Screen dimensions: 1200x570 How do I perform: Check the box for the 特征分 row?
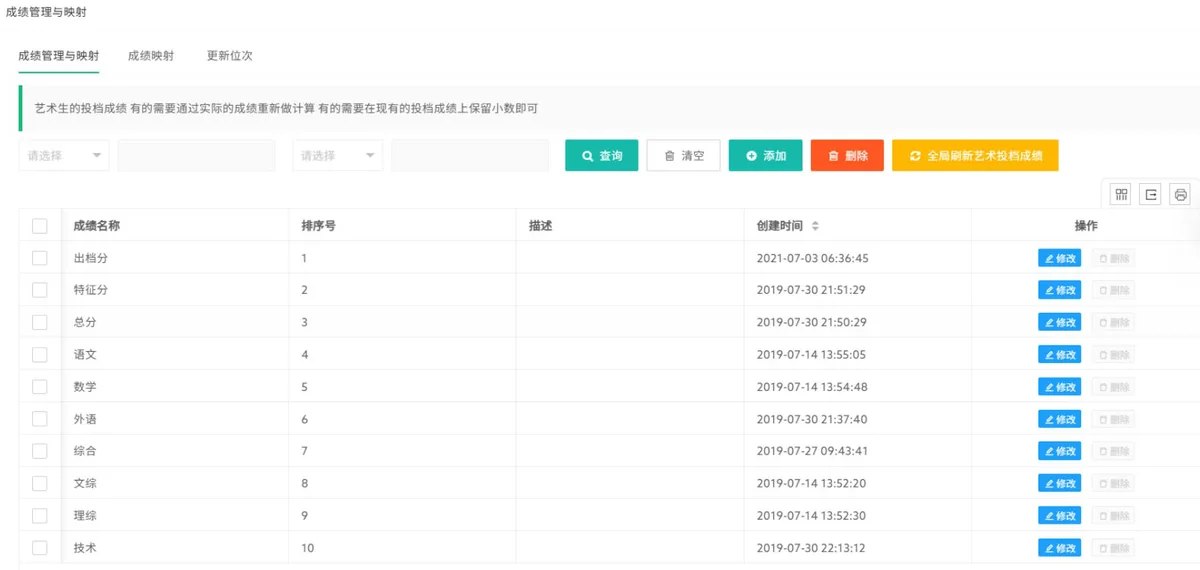click(x=40, y=290)
